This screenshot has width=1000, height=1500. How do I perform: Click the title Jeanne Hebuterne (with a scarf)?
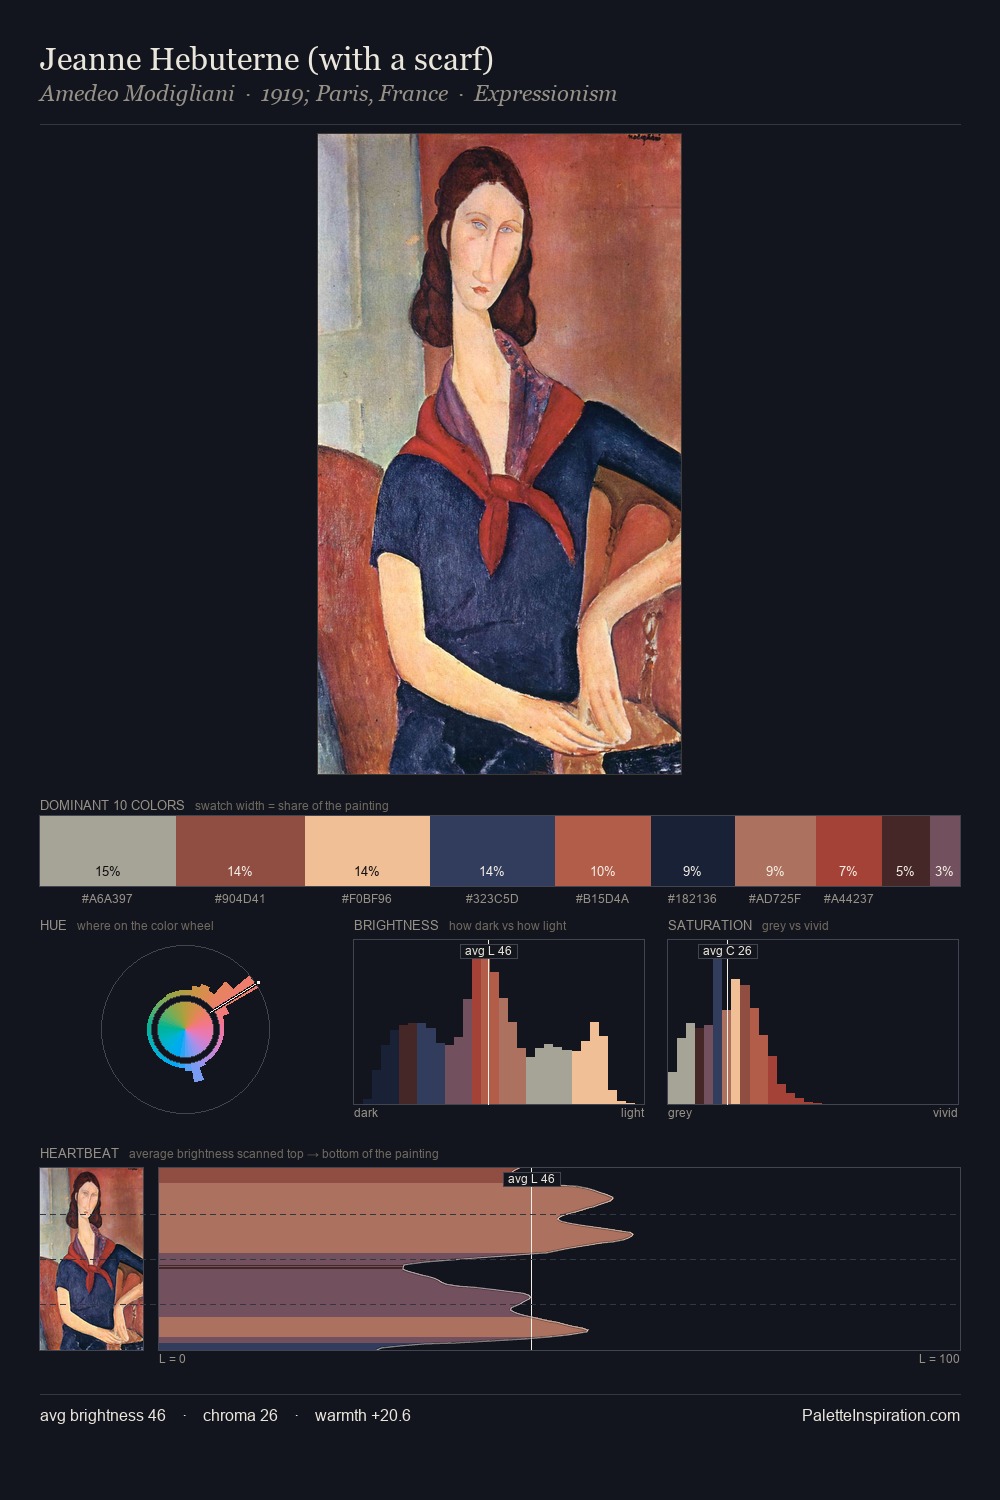tap(267, 59)
